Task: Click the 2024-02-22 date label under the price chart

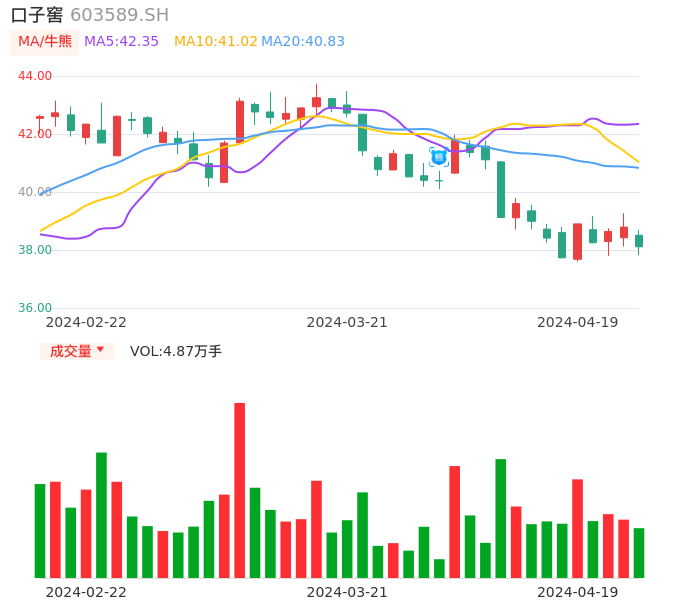Action: tap(86, 322)
